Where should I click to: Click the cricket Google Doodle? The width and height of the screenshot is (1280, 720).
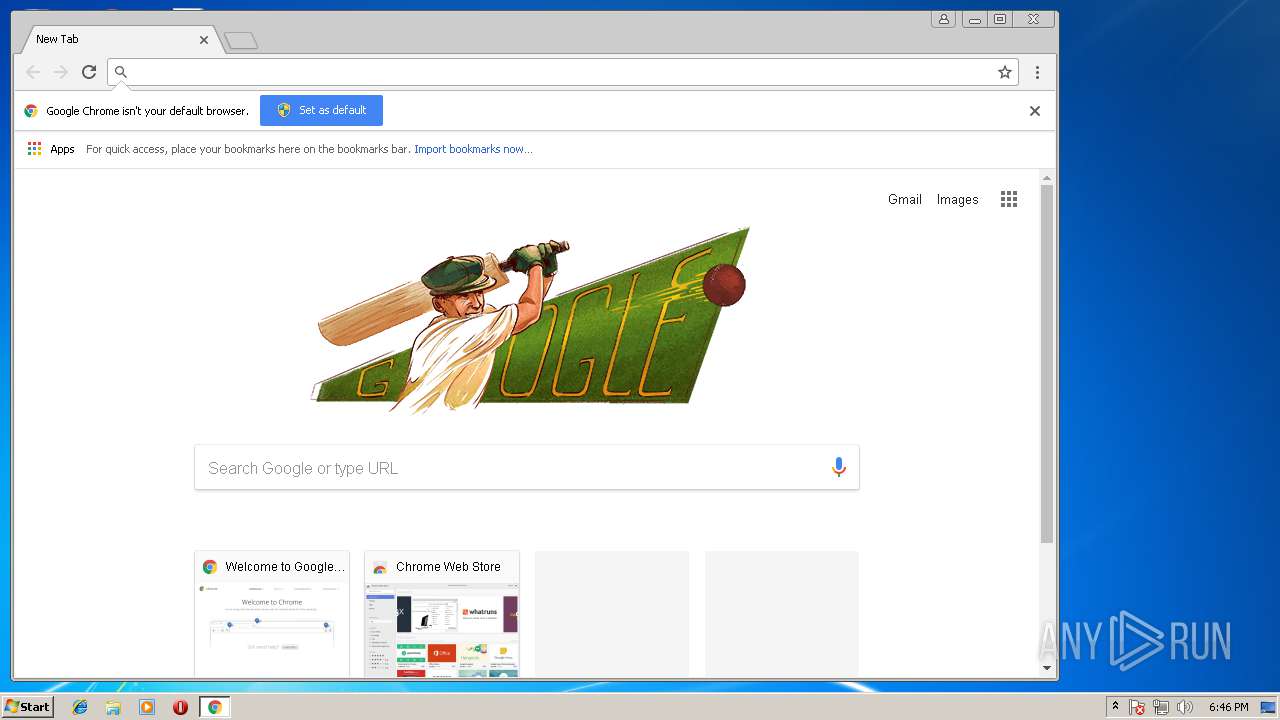[530, 320]
